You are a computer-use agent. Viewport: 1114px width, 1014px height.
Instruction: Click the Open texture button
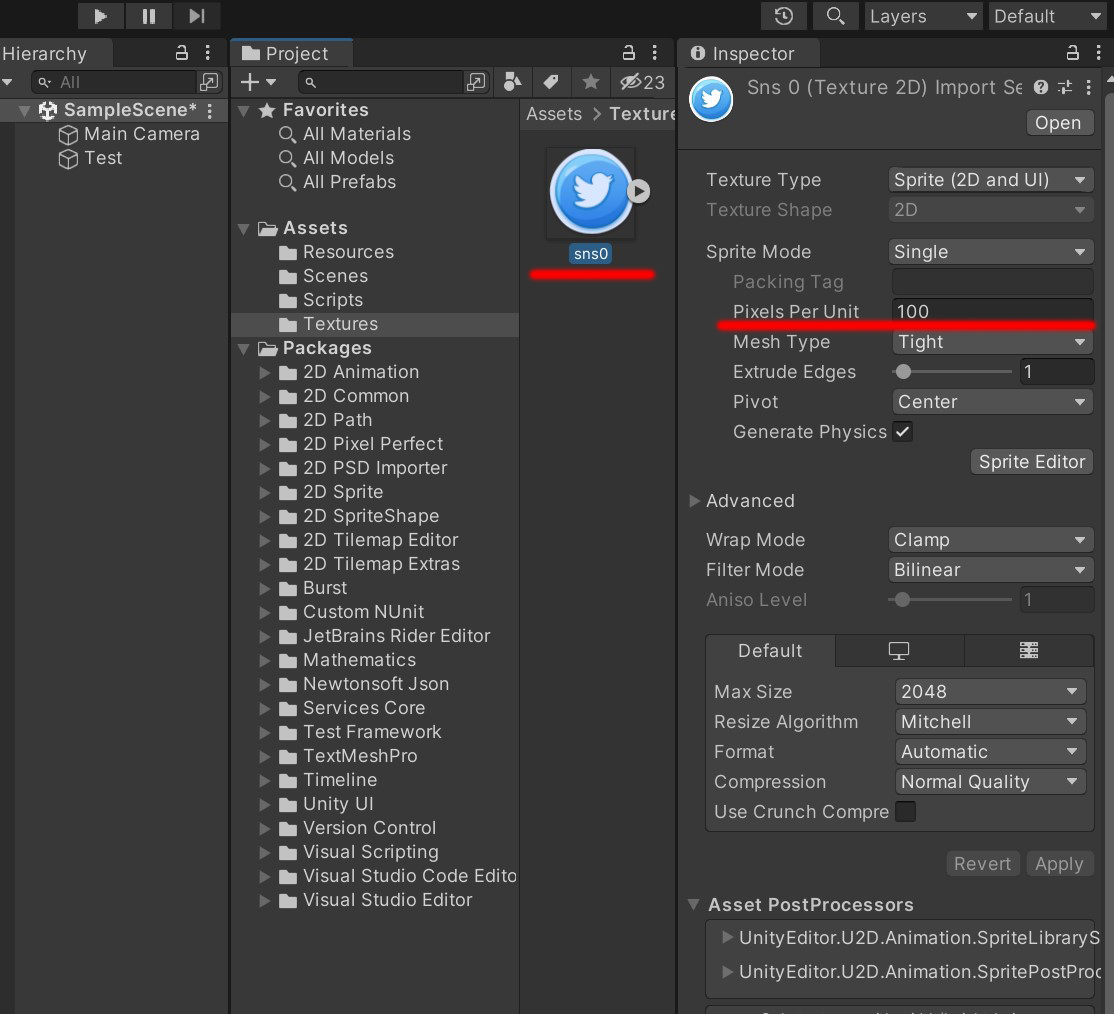pos(1059,123)
